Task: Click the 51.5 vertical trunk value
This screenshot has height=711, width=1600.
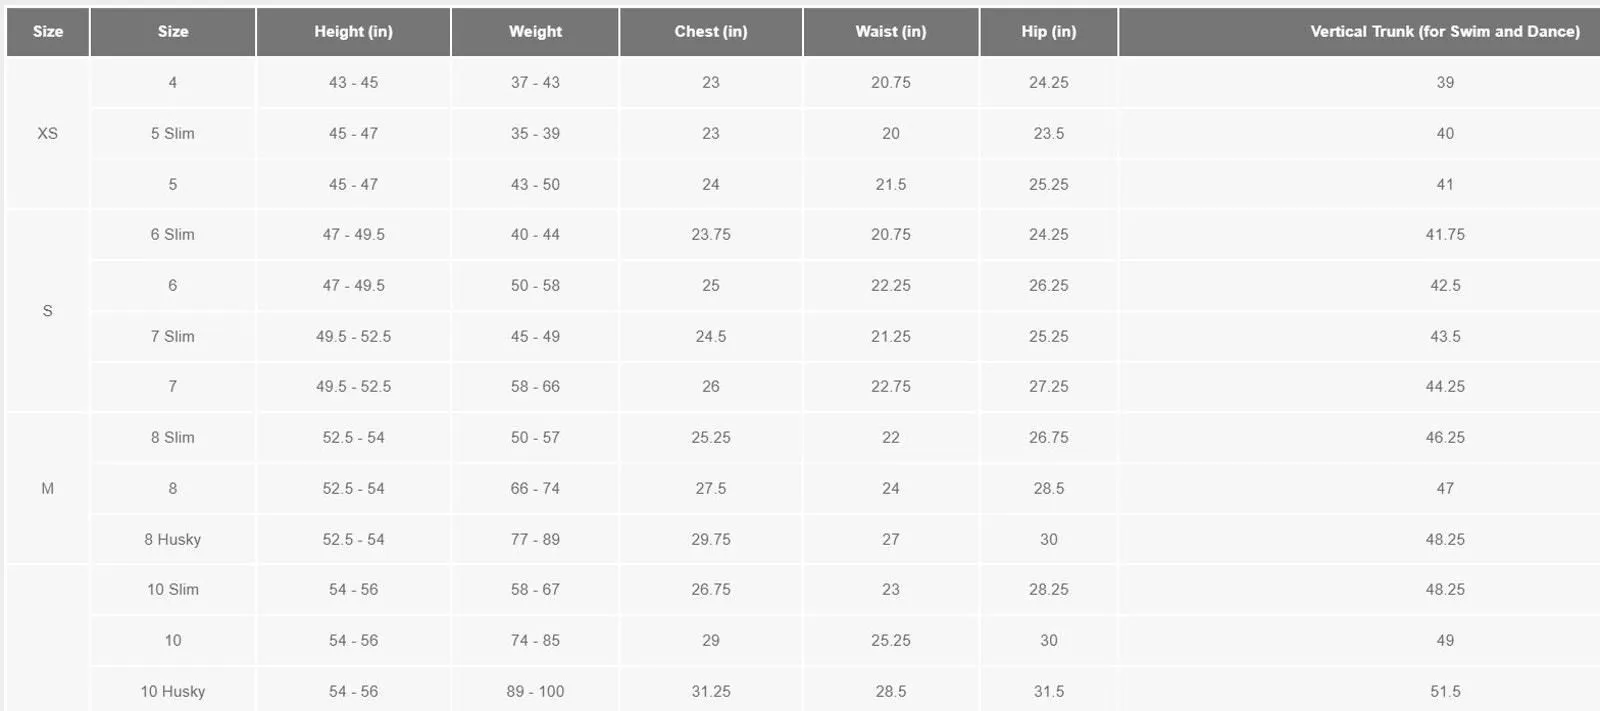Action: (x=1445, y=691)
